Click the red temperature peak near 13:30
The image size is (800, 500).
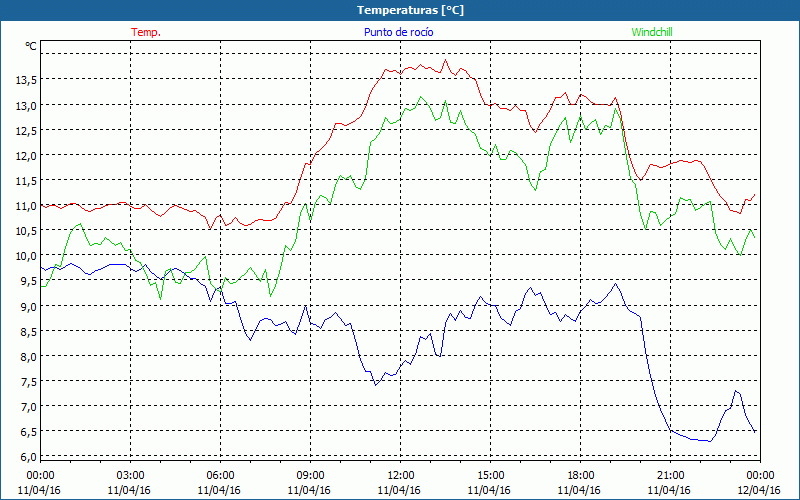[x=445, y=60]
